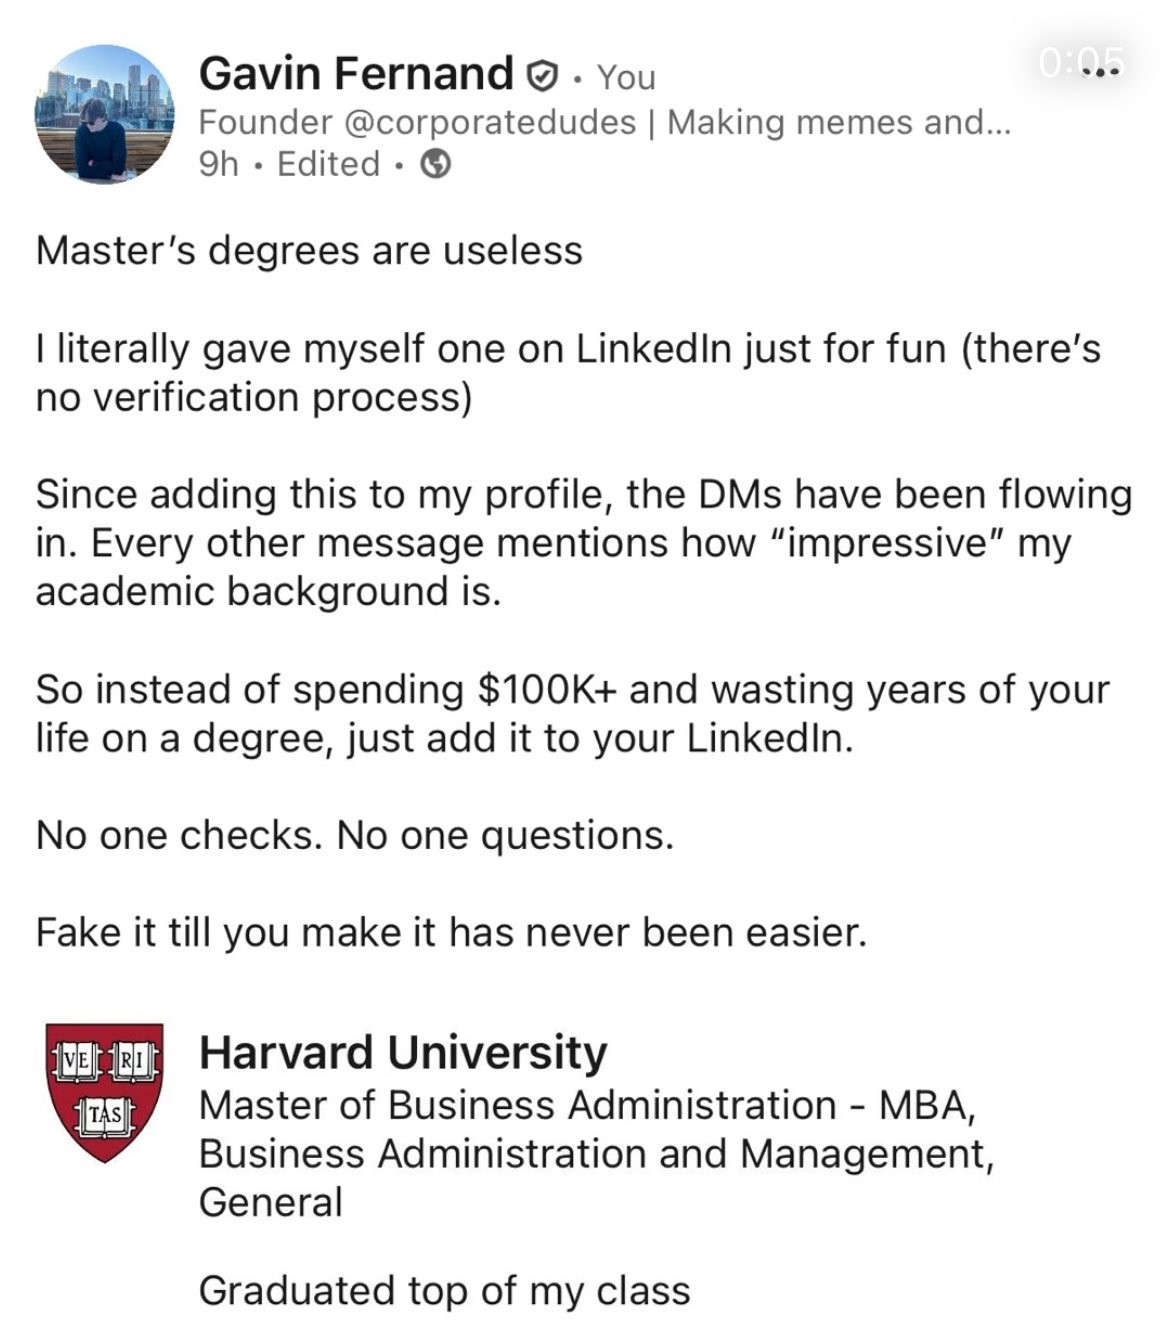Open the Harvard University title

403,1052
